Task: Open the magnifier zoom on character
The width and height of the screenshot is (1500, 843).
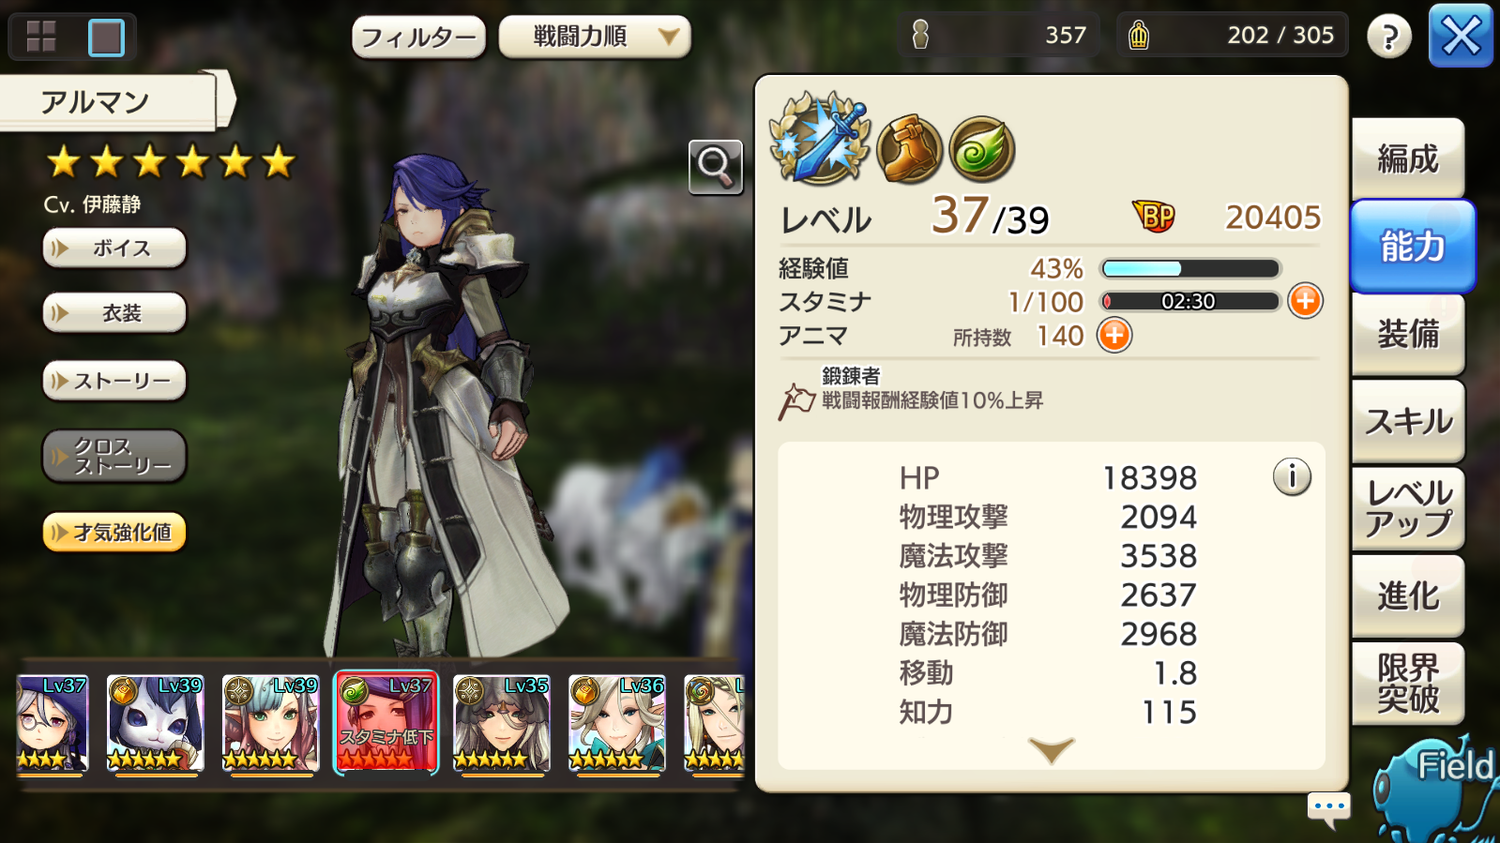Action: pos(715,167)
